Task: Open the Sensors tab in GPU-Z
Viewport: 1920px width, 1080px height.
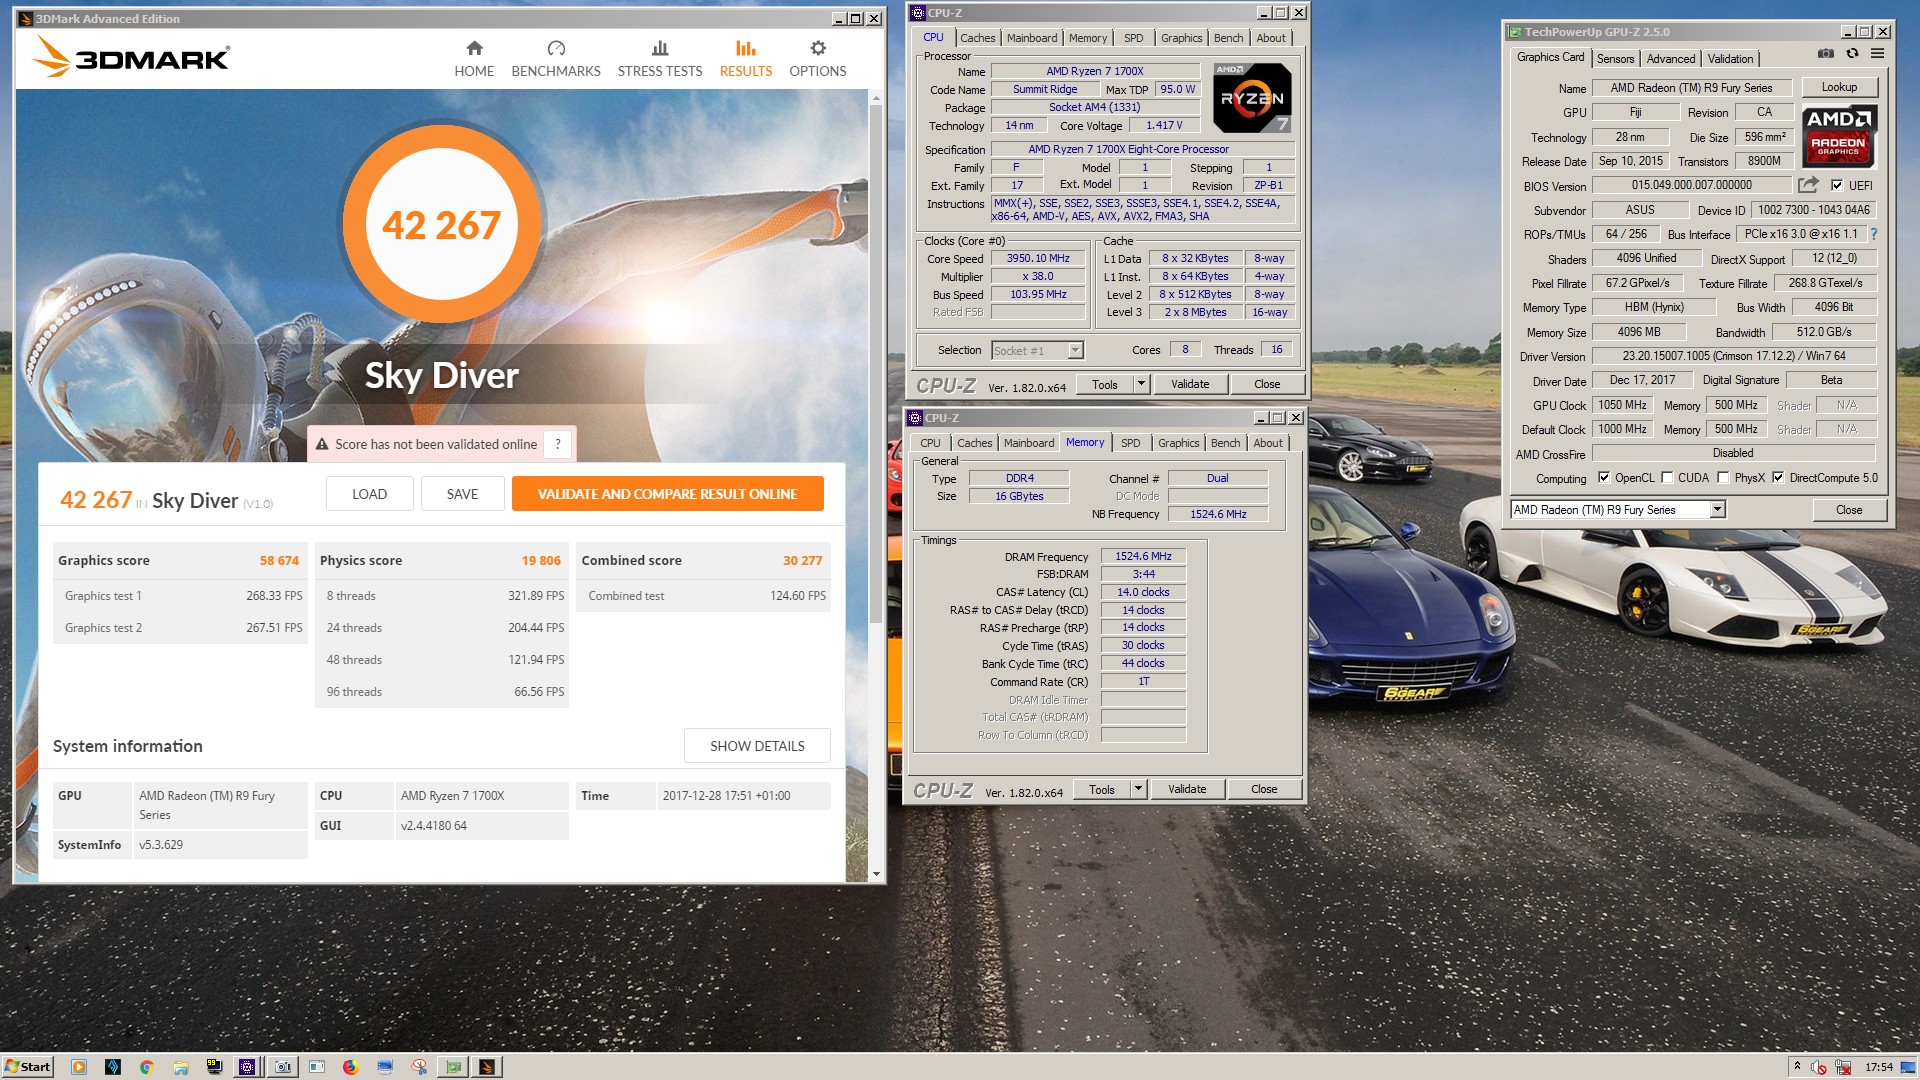Action: coord(1615,59)
